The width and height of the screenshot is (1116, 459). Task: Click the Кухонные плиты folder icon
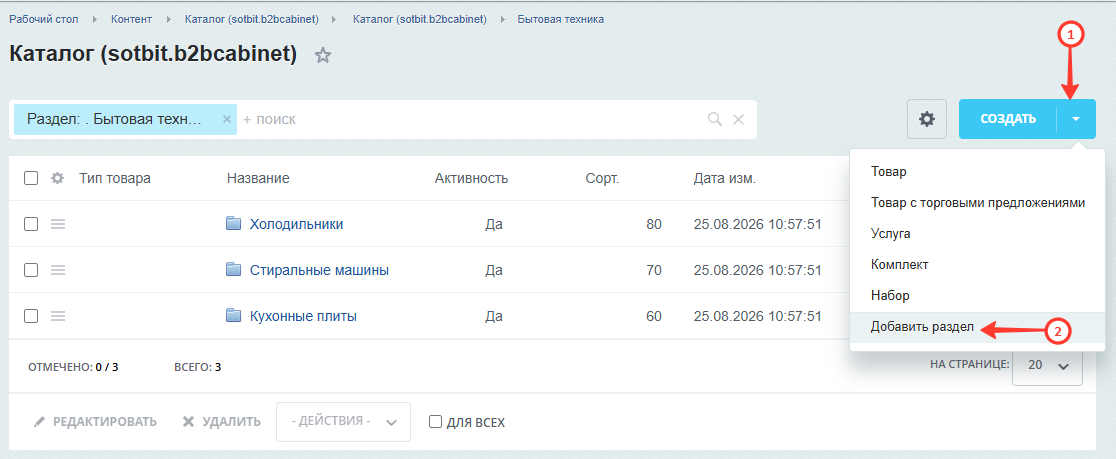[233, 315]
